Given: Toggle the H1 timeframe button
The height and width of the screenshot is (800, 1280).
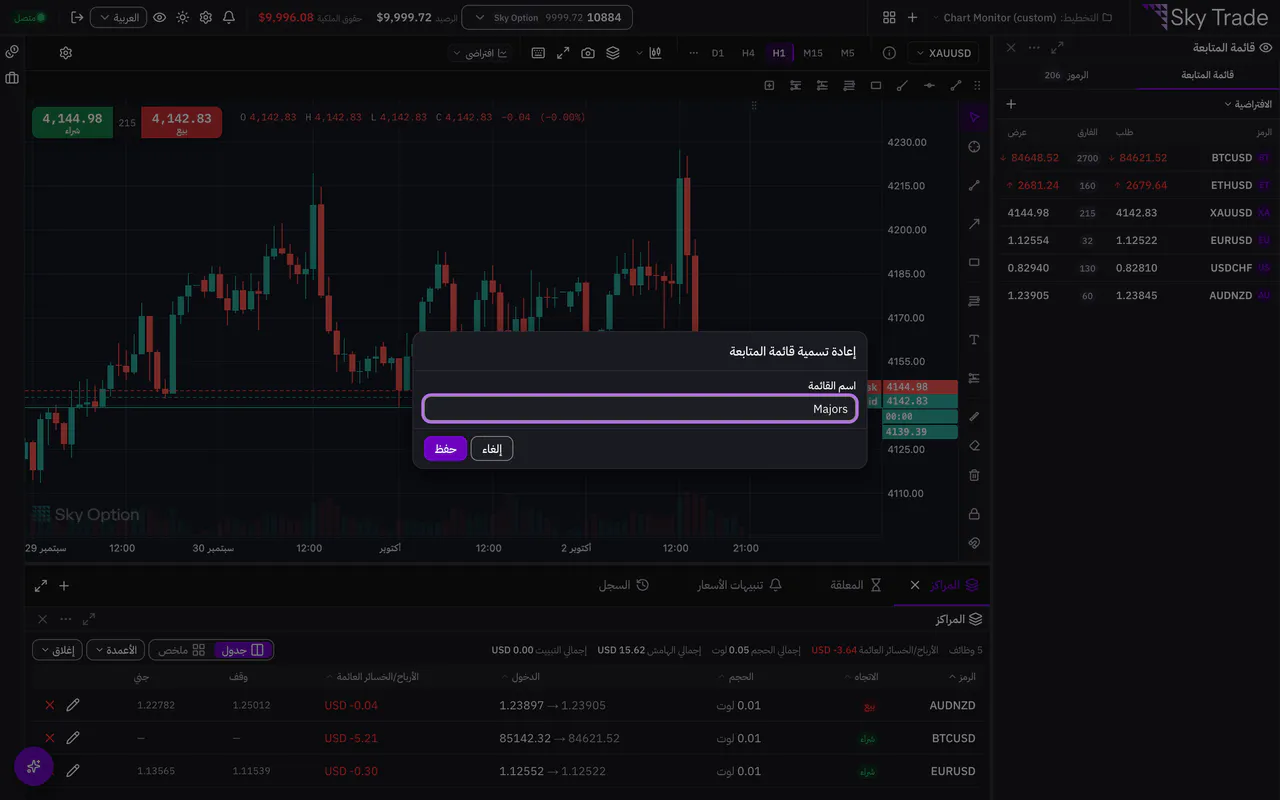Looking at the screenshot, I should (779, 53).
